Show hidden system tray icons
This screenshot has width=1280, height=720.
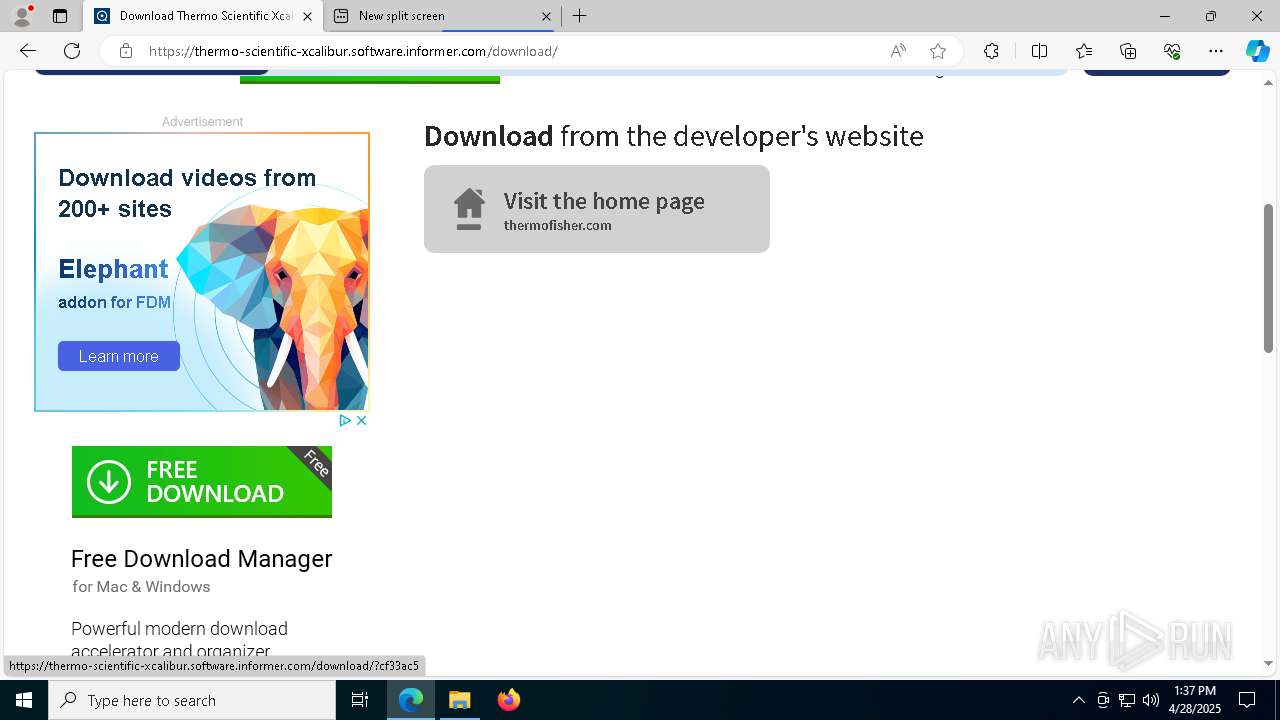tap(1078, 700)
